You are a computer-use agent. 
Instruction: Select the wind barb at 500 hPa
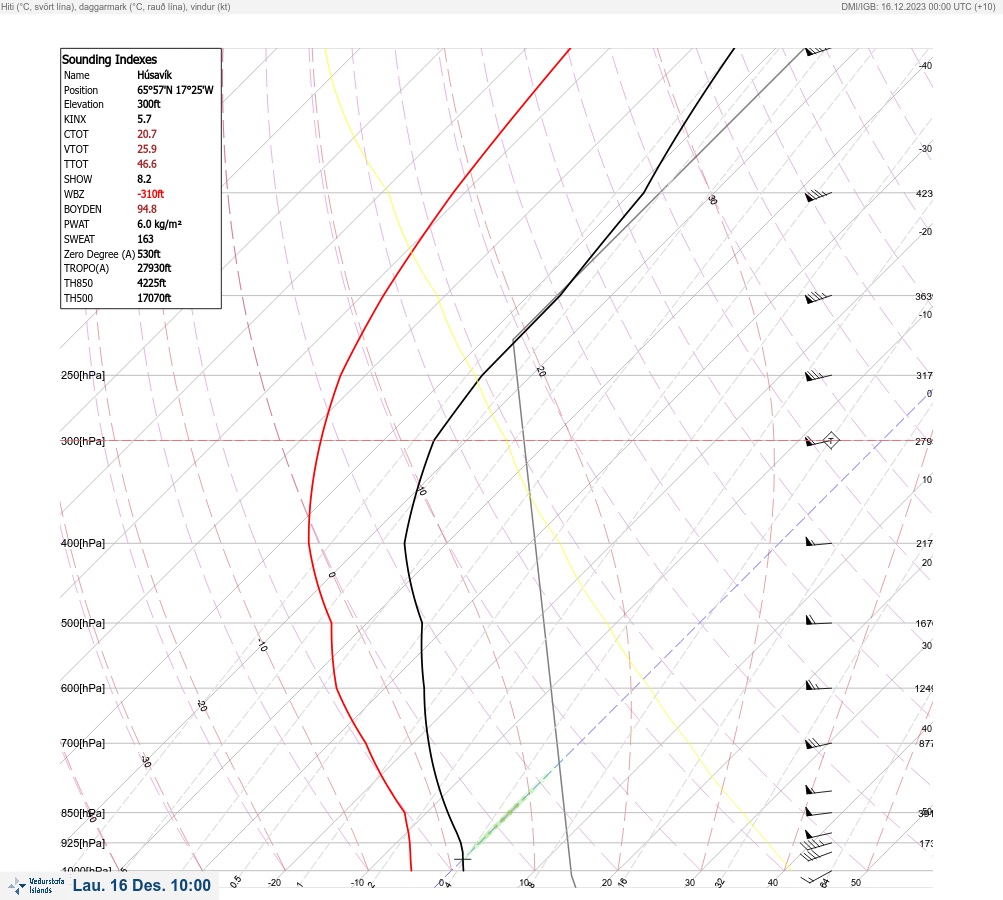click(x=818, y=620)
